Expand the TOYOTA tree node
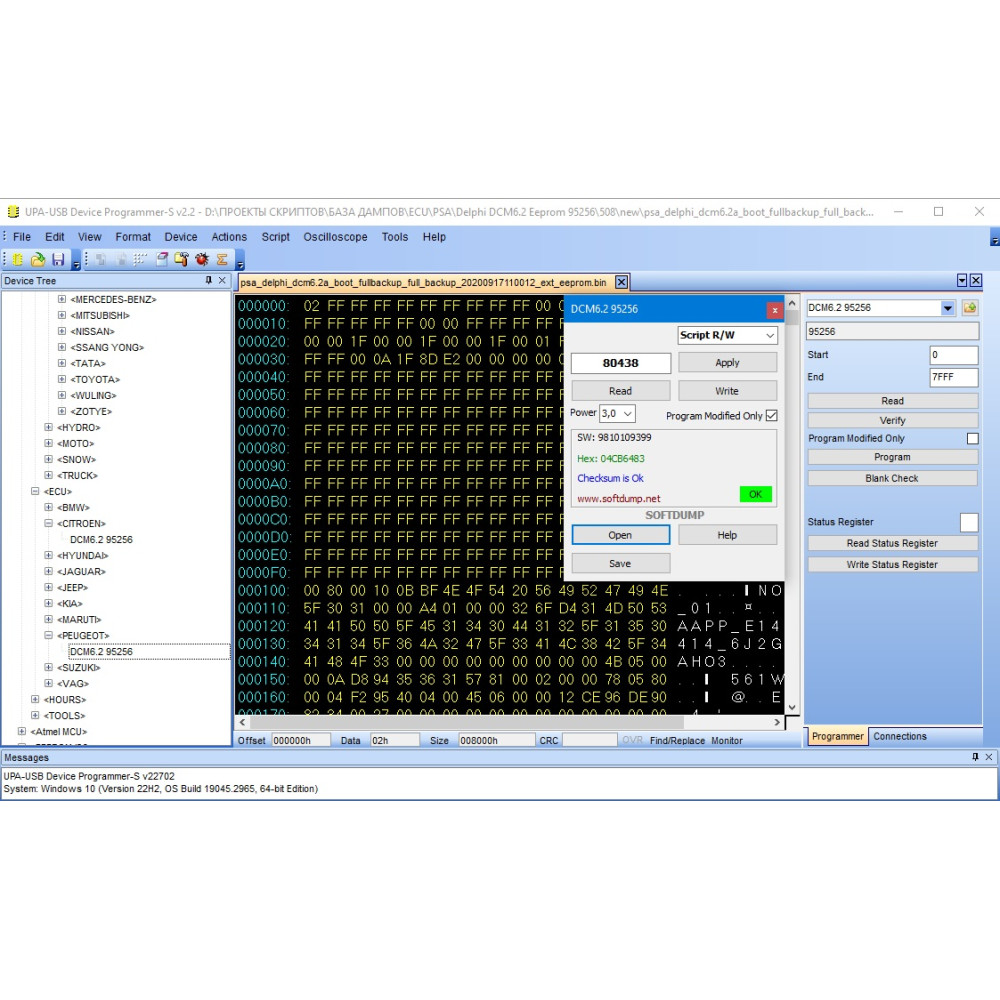The width and height of the screenshot is (1000, 1000). 62,379
